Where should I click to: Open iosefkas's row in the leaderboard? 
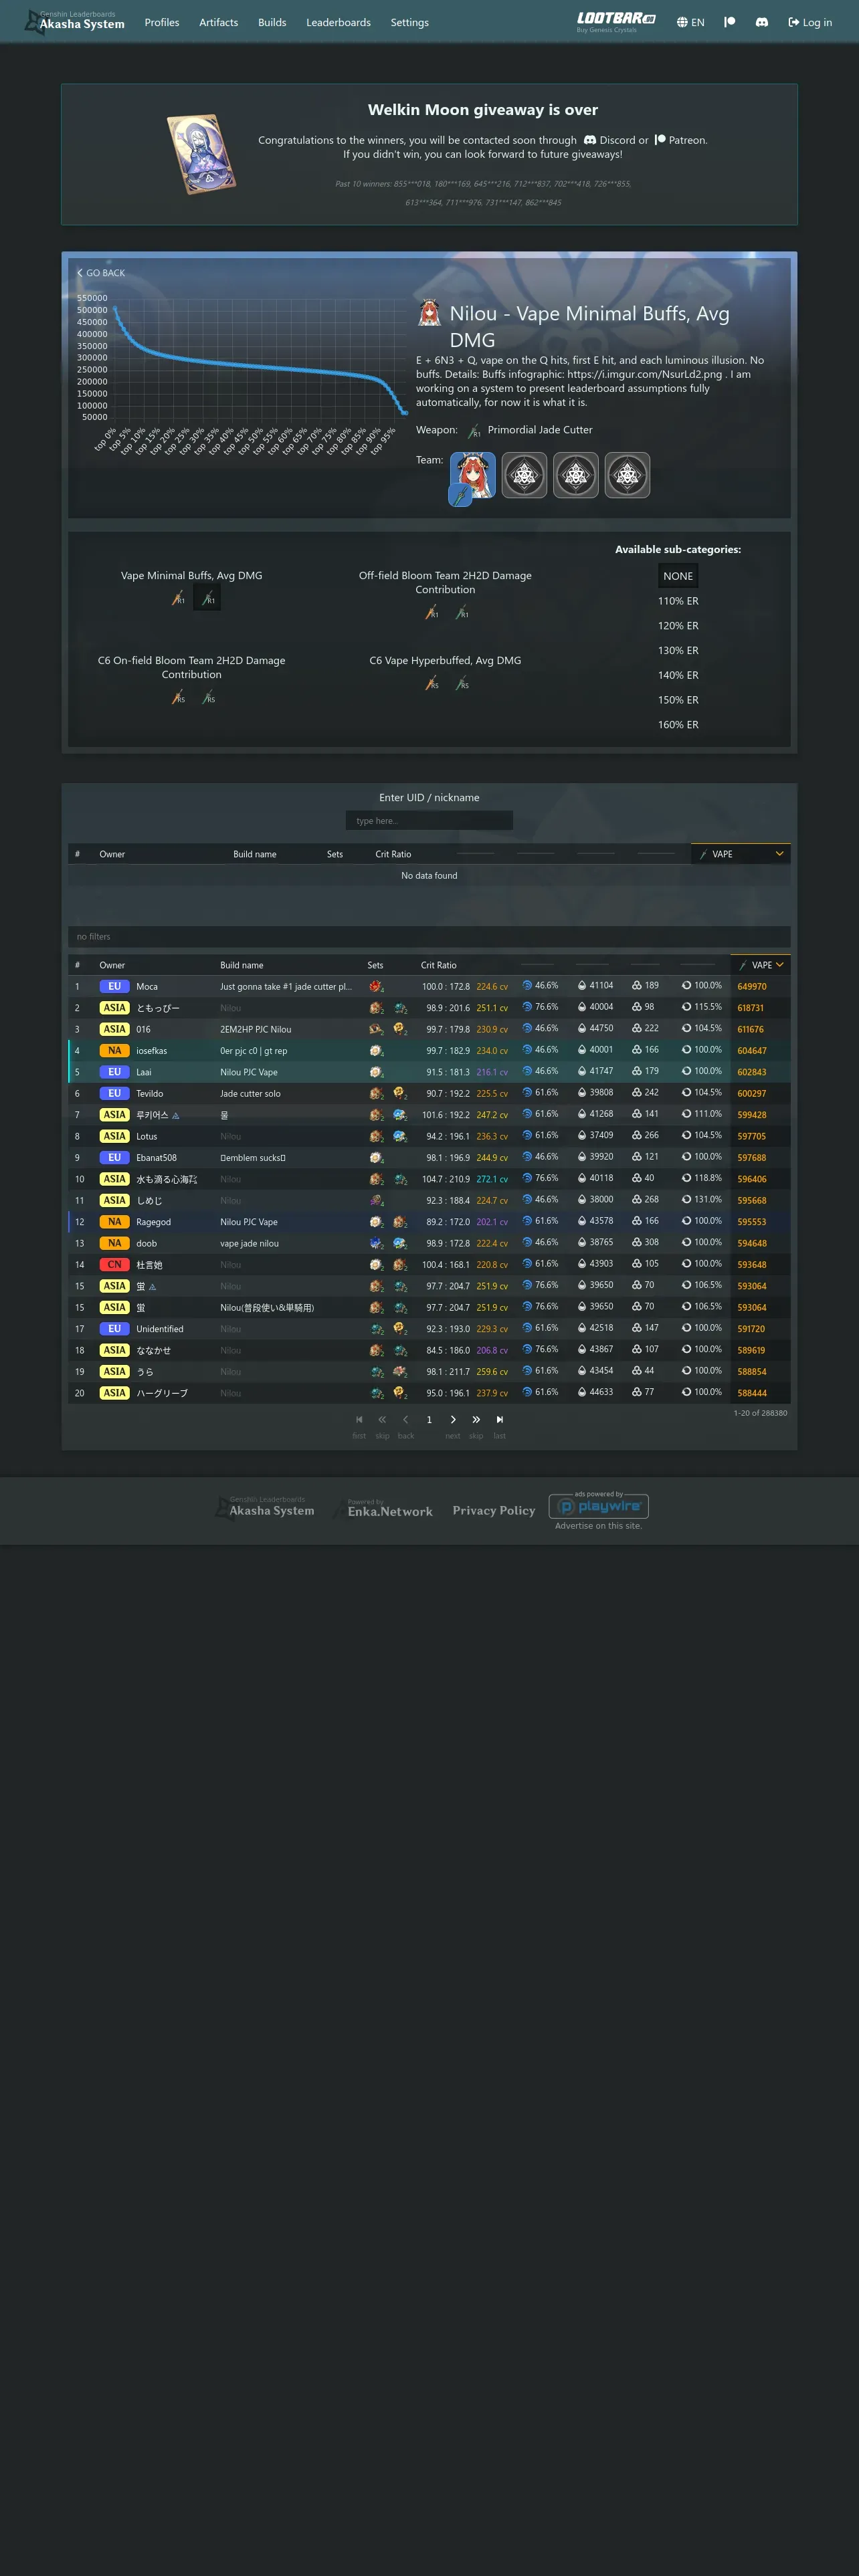click(x=429, y=1050)
